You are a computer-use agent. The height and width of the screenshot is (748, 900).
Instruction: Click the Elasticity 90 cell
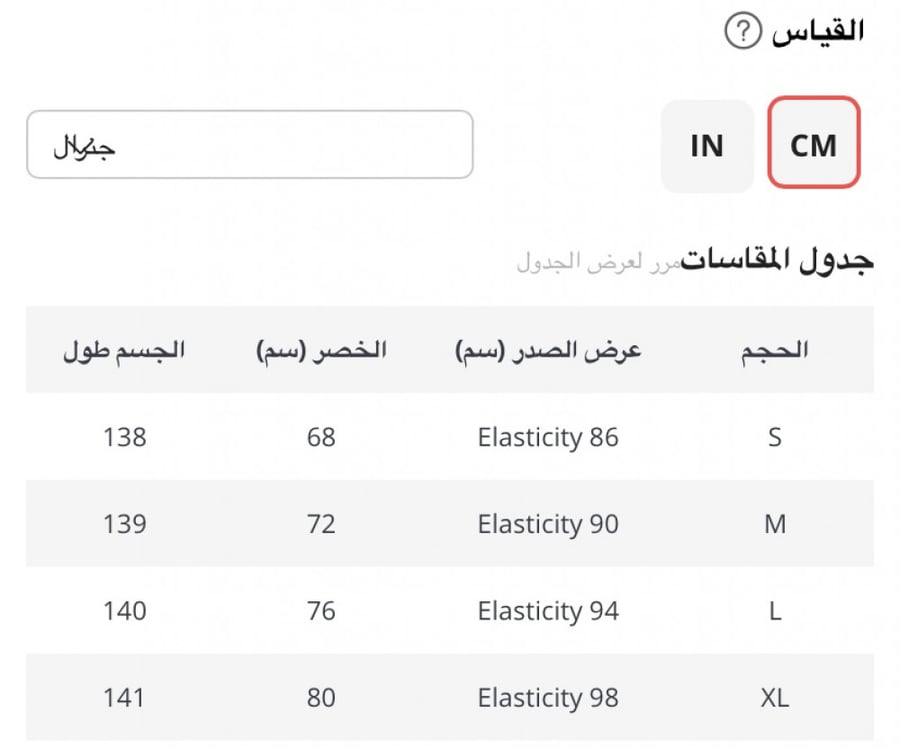coord(548,524)
